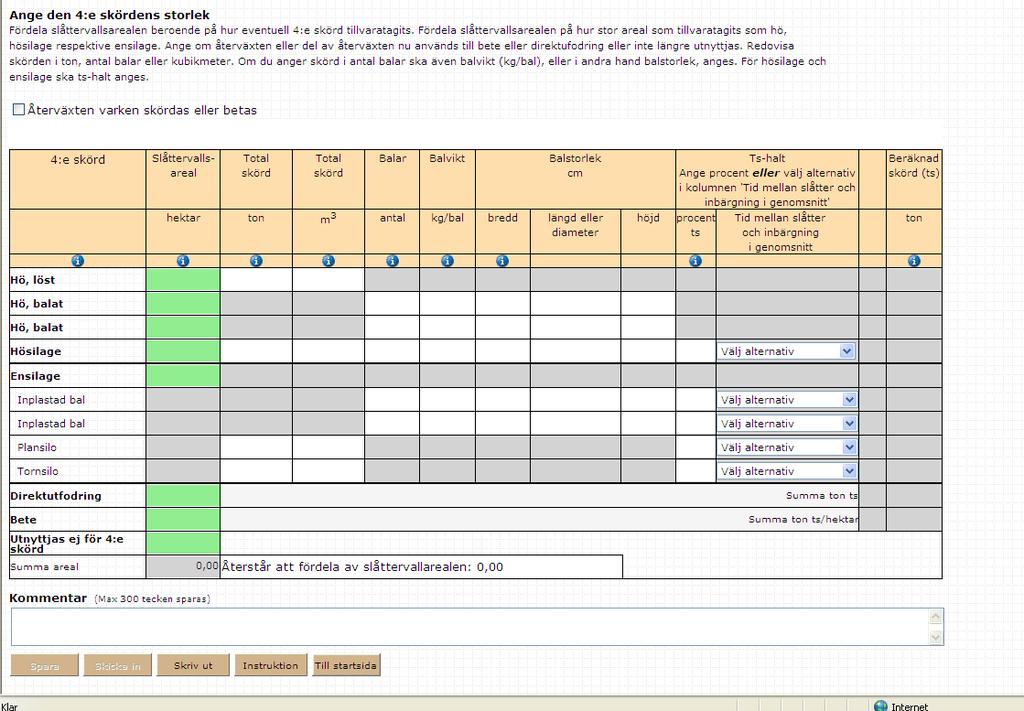Viewport: 1024px width, 711px height.
Task: Click the Kommentar box scroll-up arrow
Action: point(936,616)
